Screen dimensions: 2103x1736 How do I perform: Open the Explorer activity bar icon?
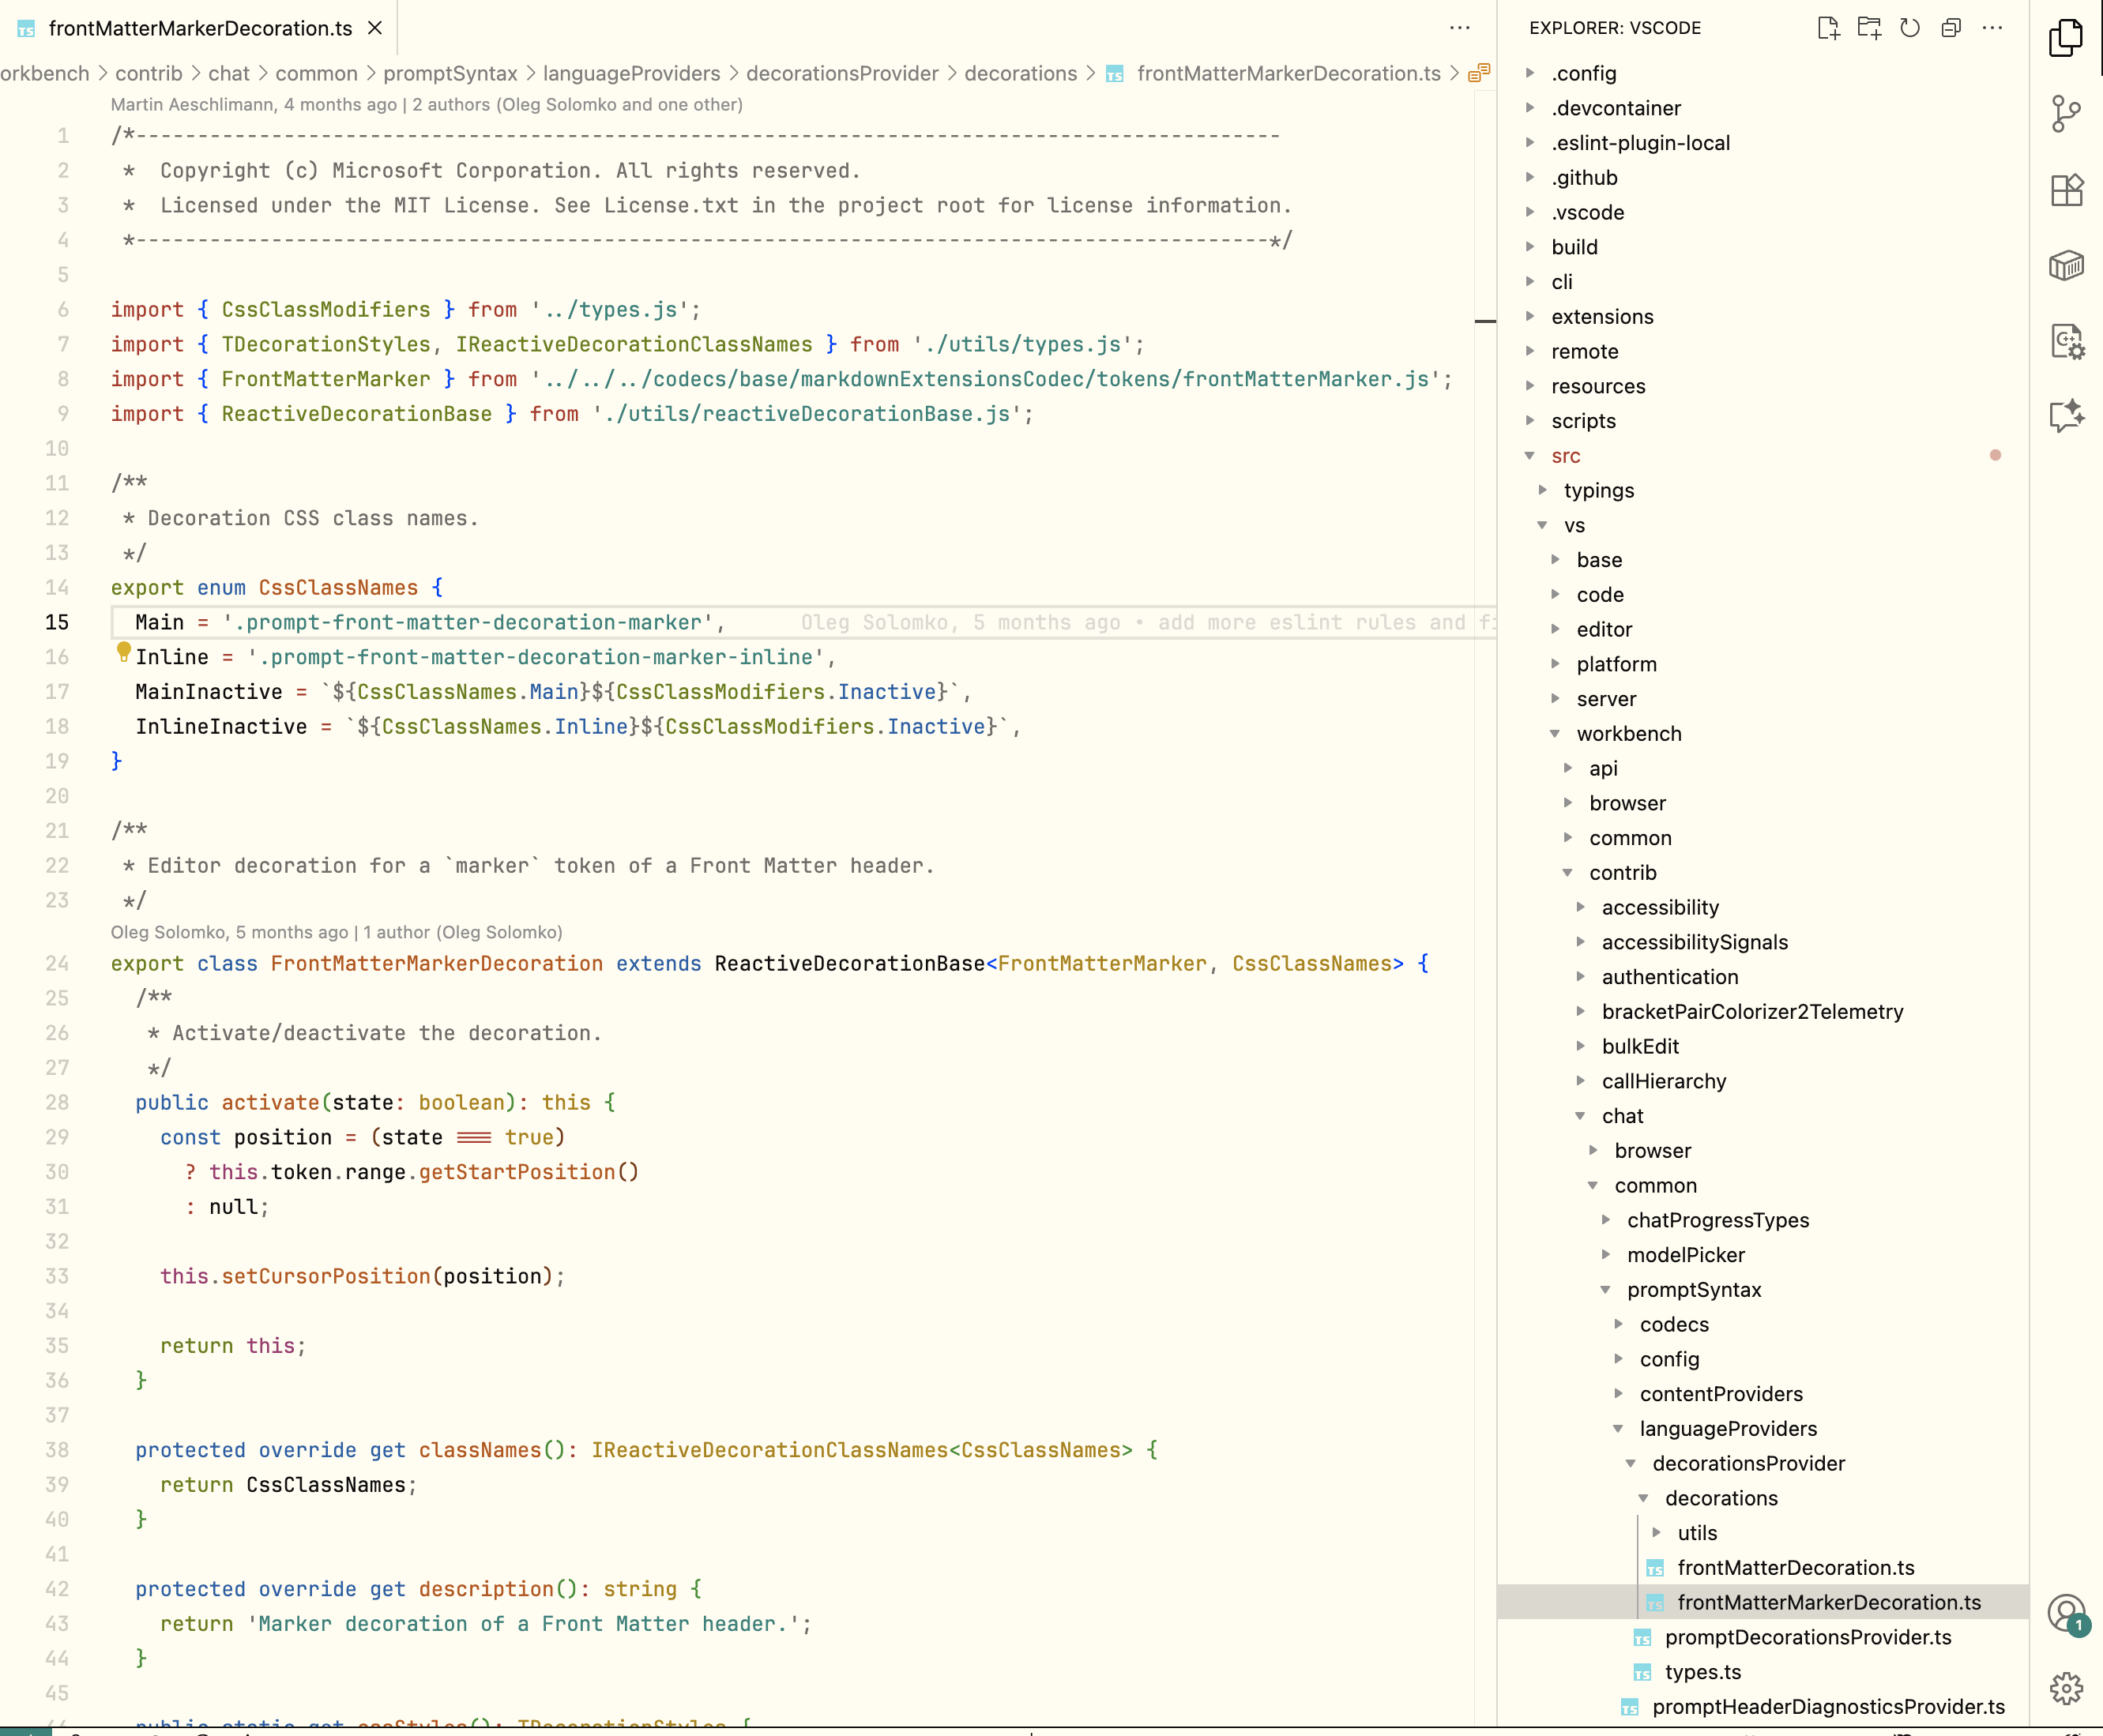[x=2065, y=38]
